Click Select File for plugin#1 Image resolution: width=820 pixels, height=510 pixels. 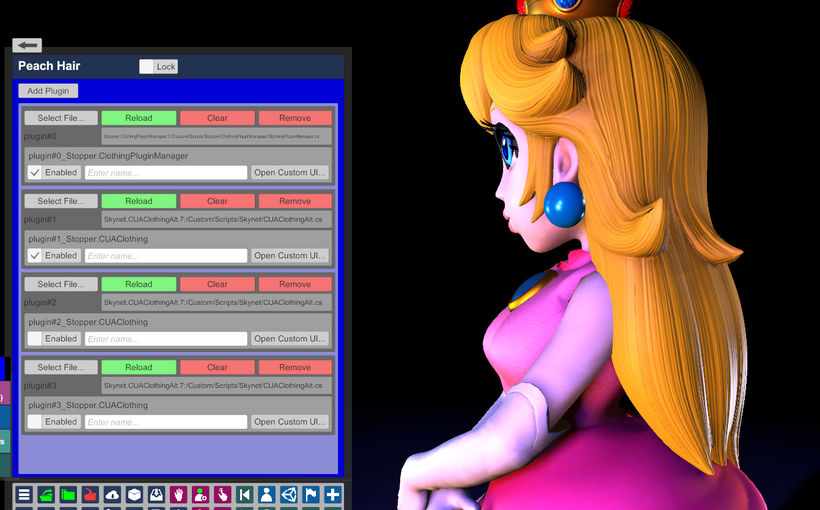(x=61, y=201)
